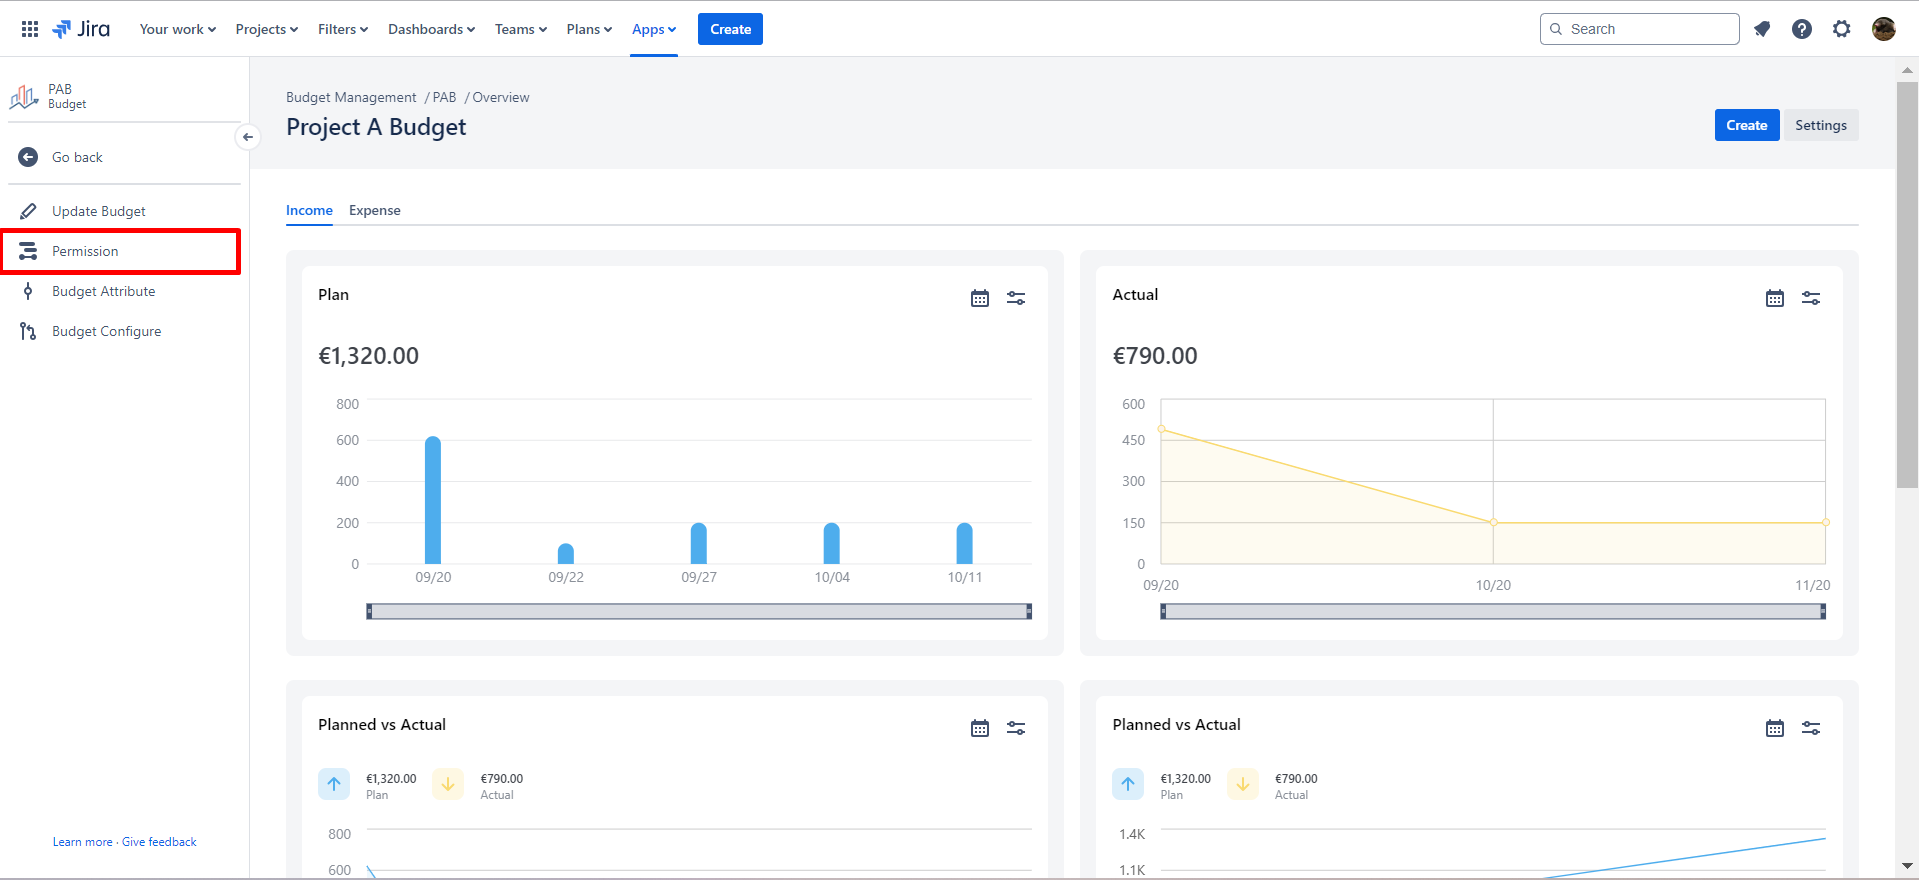
Task: Expand the Projects dropdown menu
Action: tap(267, 29)
